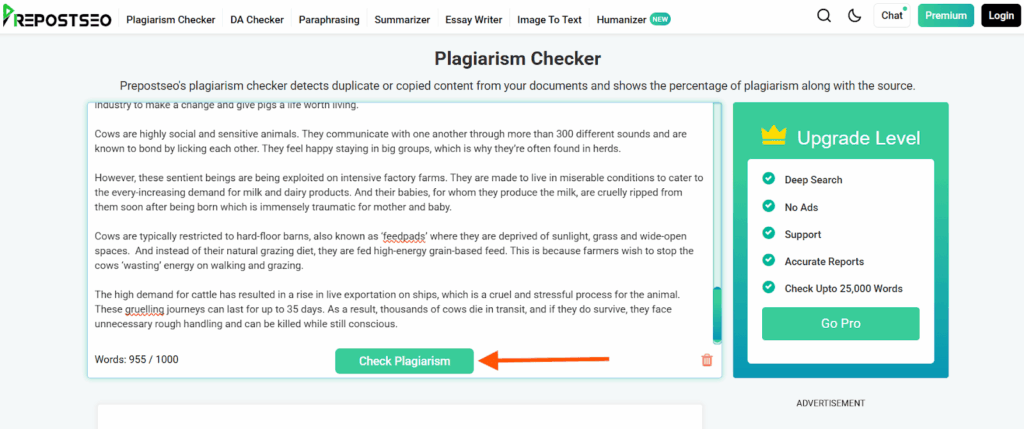This screenshot has height=429, width=1024.
Task: Click the Check Plagiarism button
Action: (404, 361)
